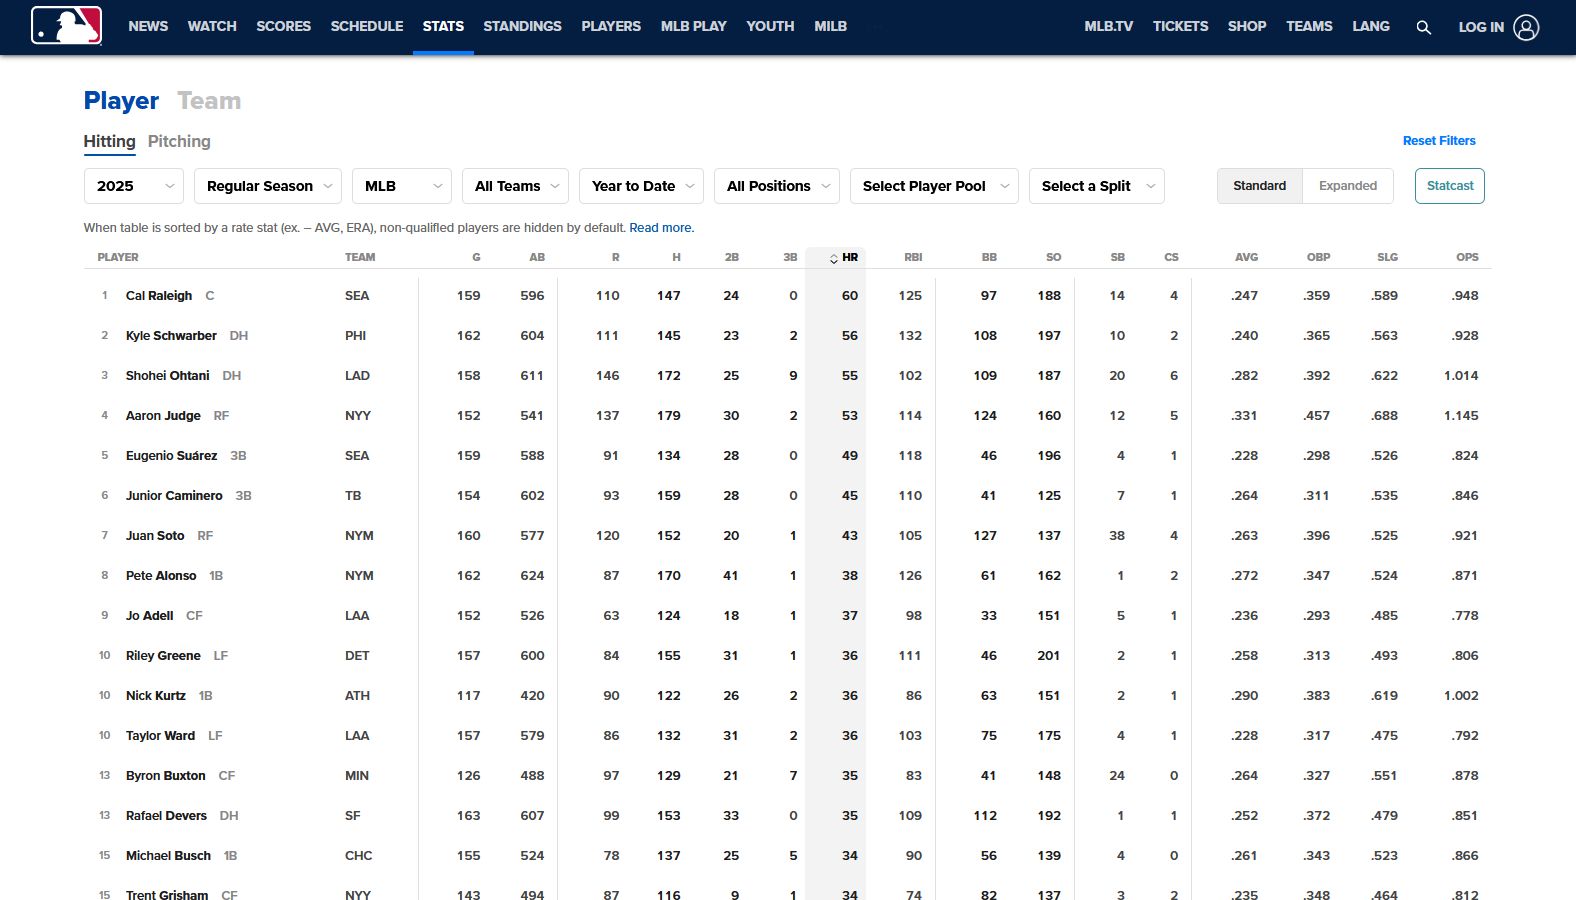Viewport: 1576px width, 900px height.
Task: Open search with the magnifying glass icon
Action: click(1423, 27)
